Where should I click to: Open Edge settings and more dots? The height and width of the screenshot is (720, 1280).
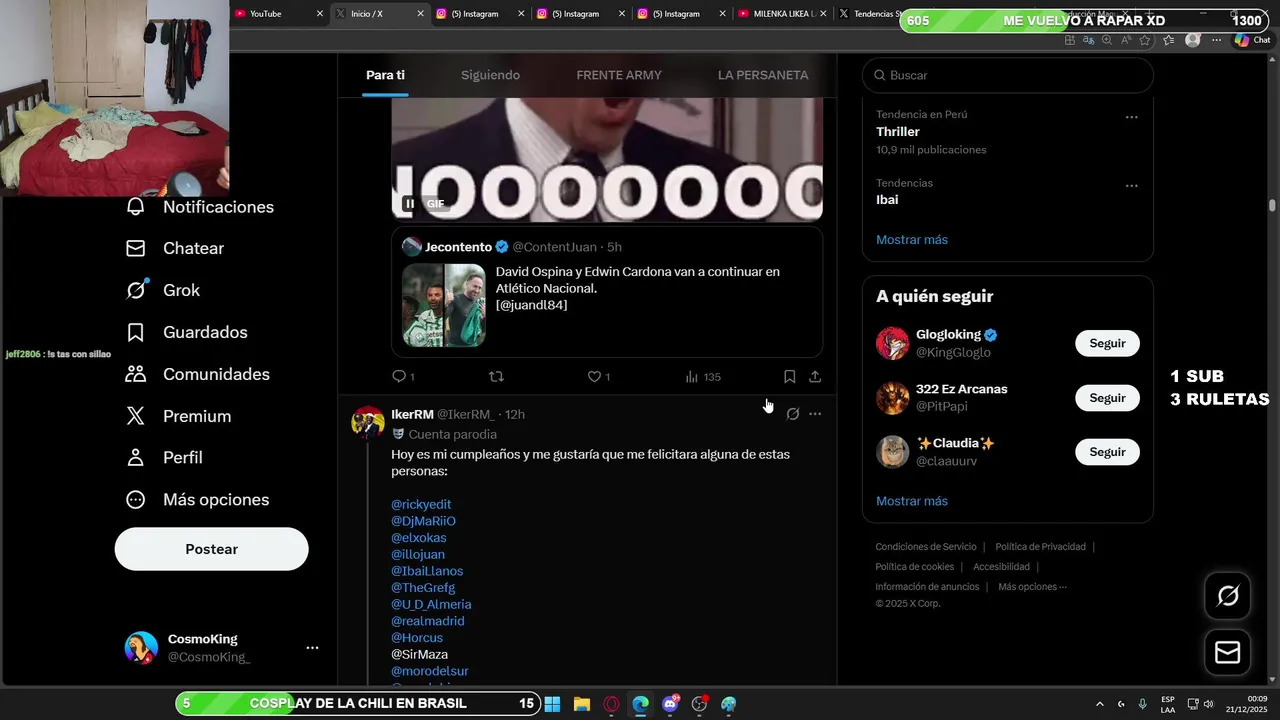[1216, 40]
